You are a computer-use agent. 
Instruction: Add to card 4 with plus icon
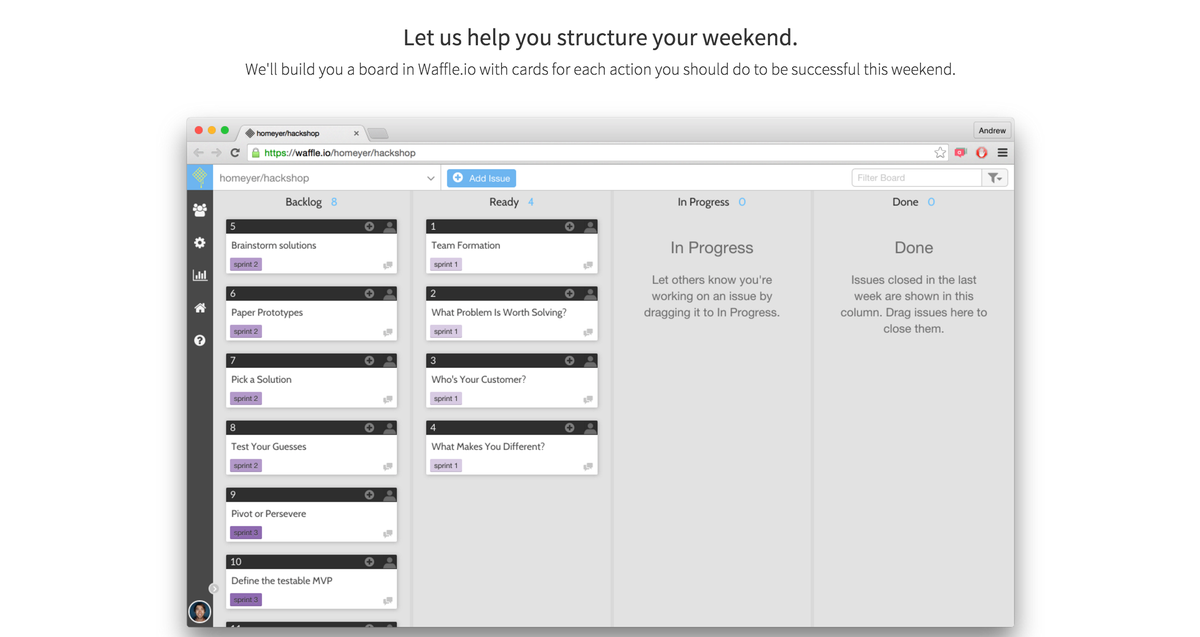pyautogui.click(x=569, y=428)
